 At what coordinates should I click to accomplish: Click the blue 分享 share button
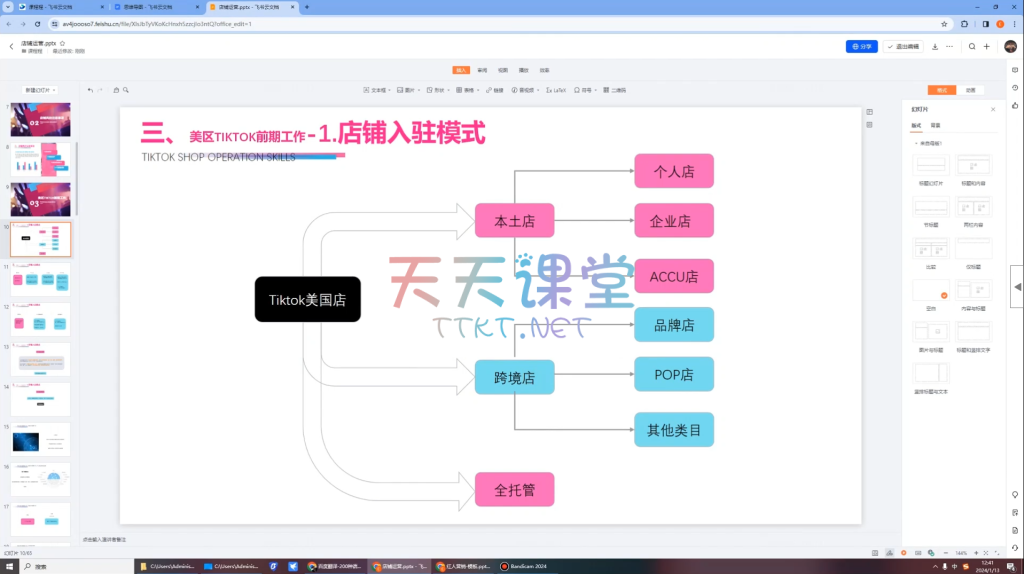click(861, 46)
